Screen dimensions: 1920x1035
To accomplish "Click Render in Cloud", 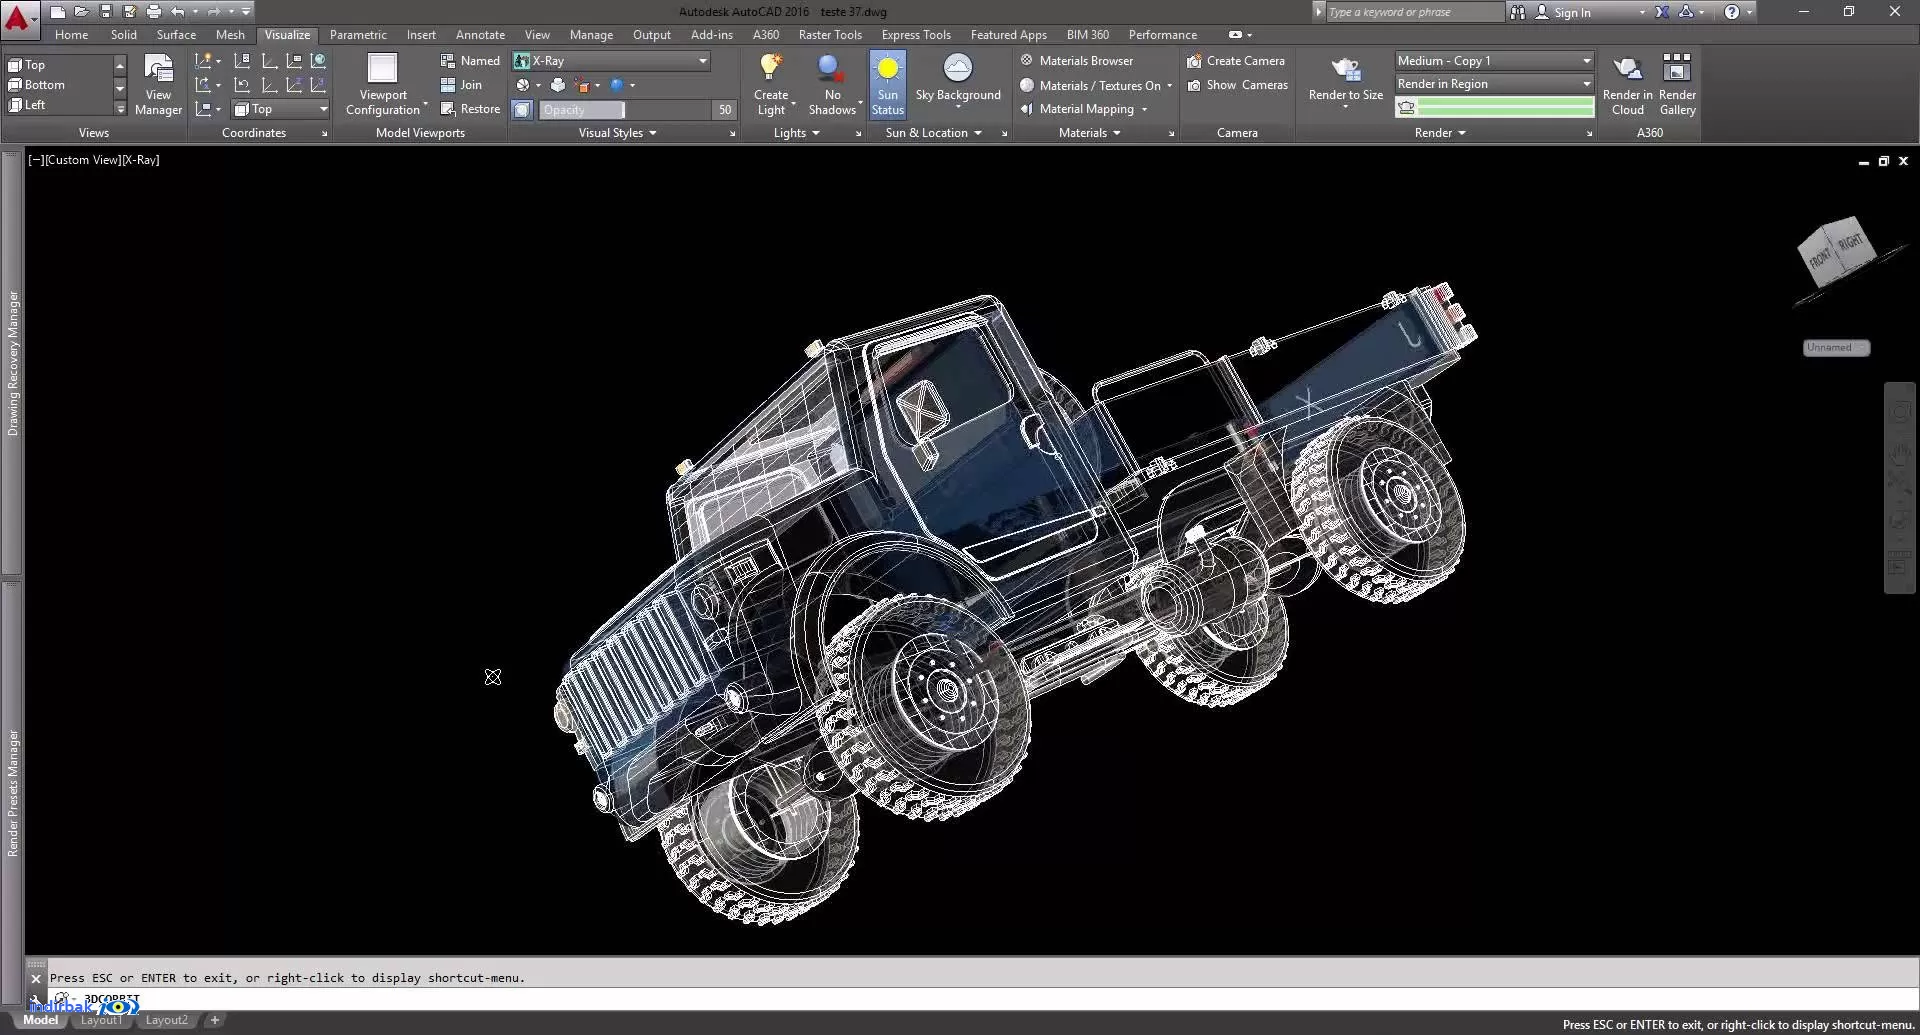I will coord(1627,85).
